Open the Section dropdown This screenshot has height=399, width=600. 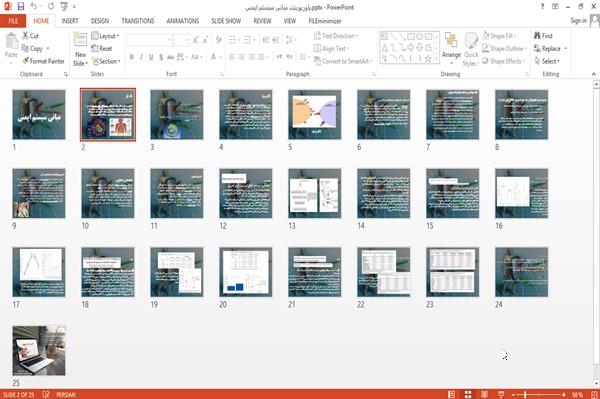pyautogui.click(x=106, y=61)
